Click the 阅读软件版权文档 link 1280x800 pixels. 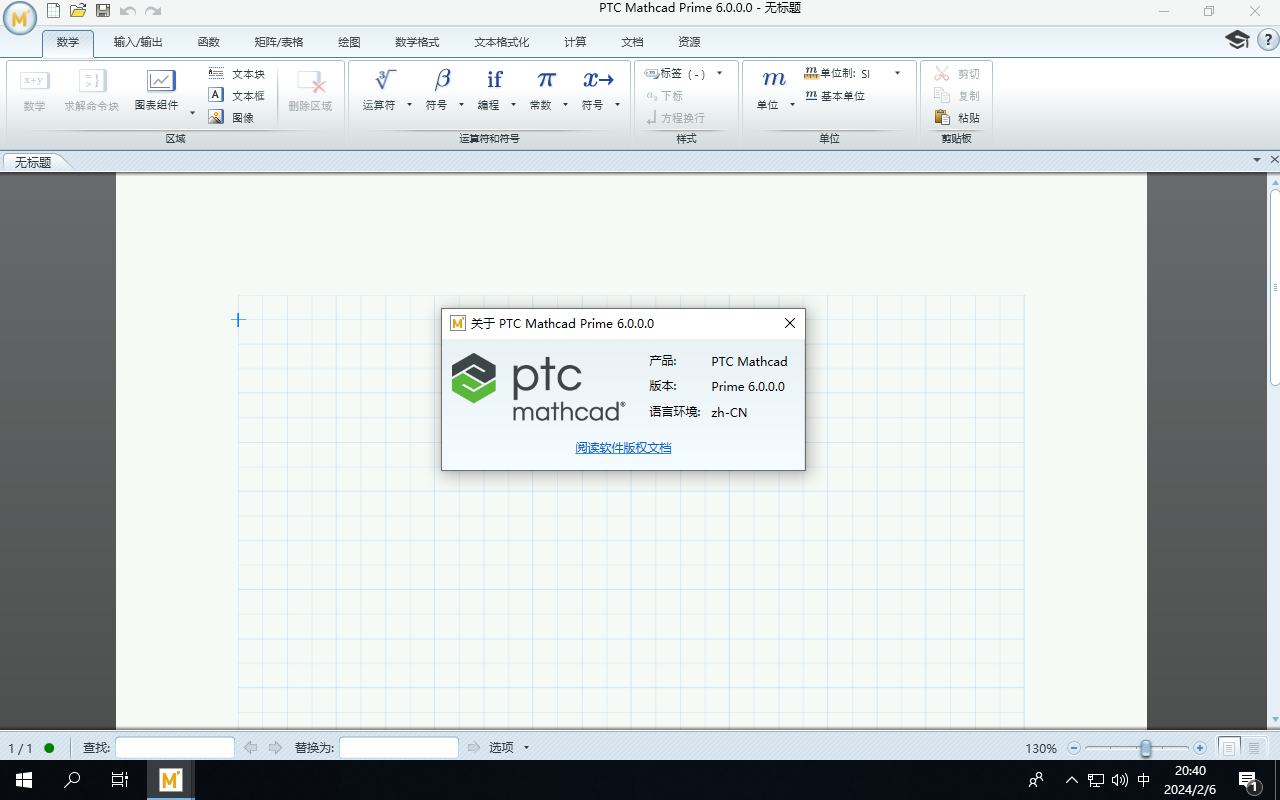click(x=622, y=447)
